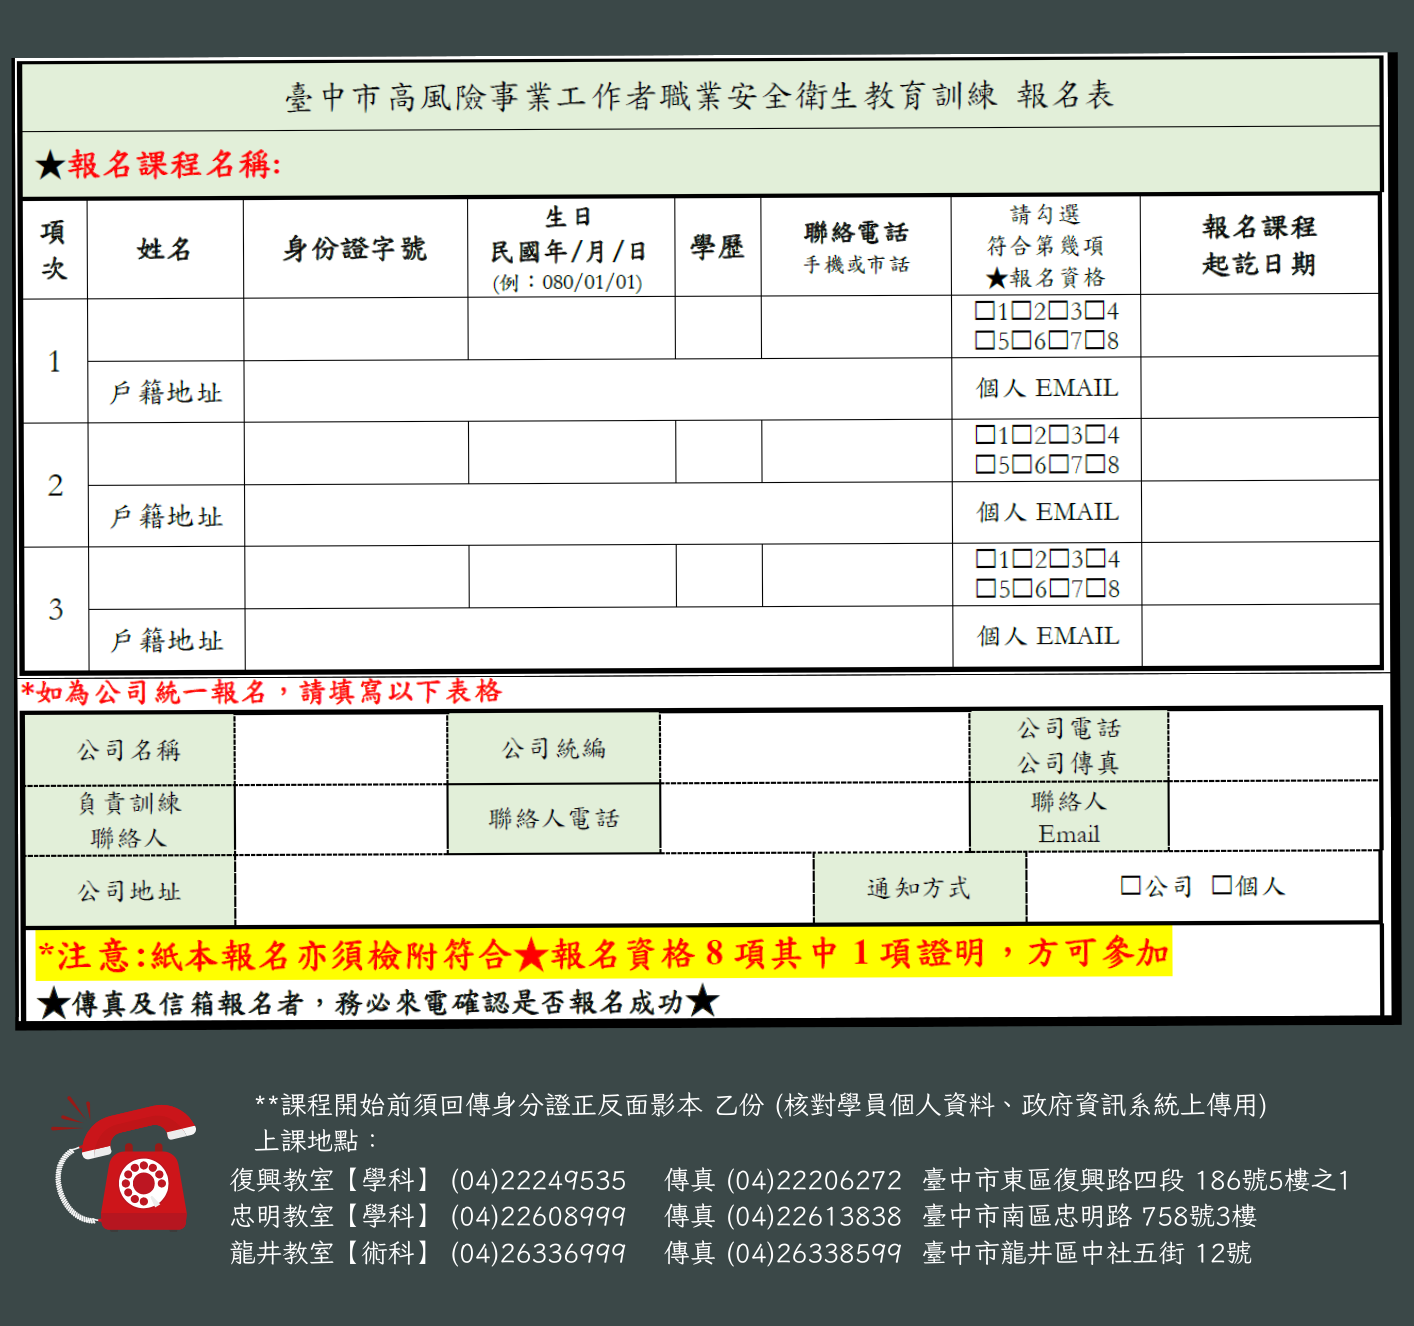Click the address '臺中市南區忠明路 758號3樓'

pos(1089,1217)
